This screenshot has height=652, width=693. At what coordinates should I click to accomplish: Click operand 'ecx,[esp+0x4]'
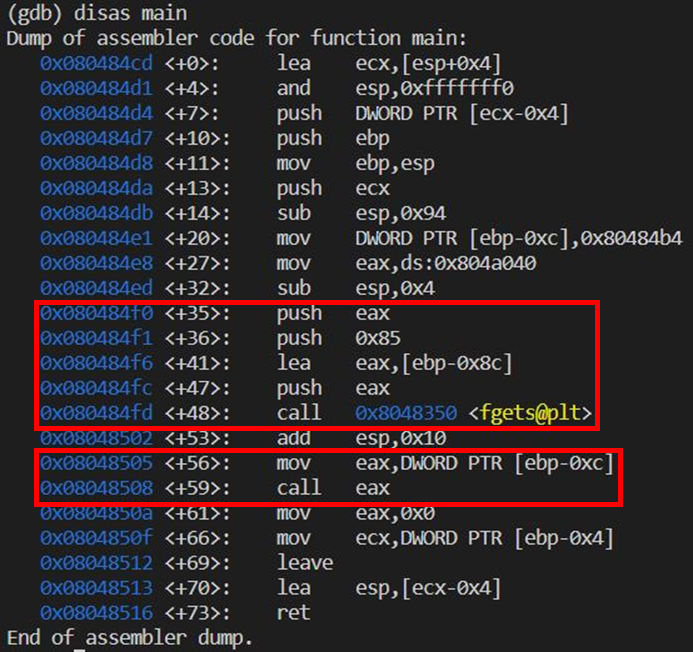pos(428,63)
